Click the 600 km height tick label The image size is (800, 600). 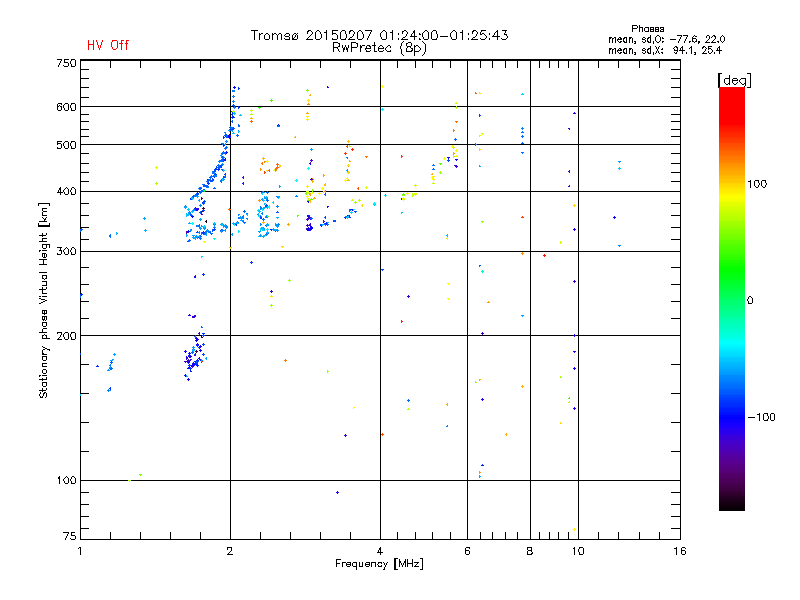(x=66, y=107)
